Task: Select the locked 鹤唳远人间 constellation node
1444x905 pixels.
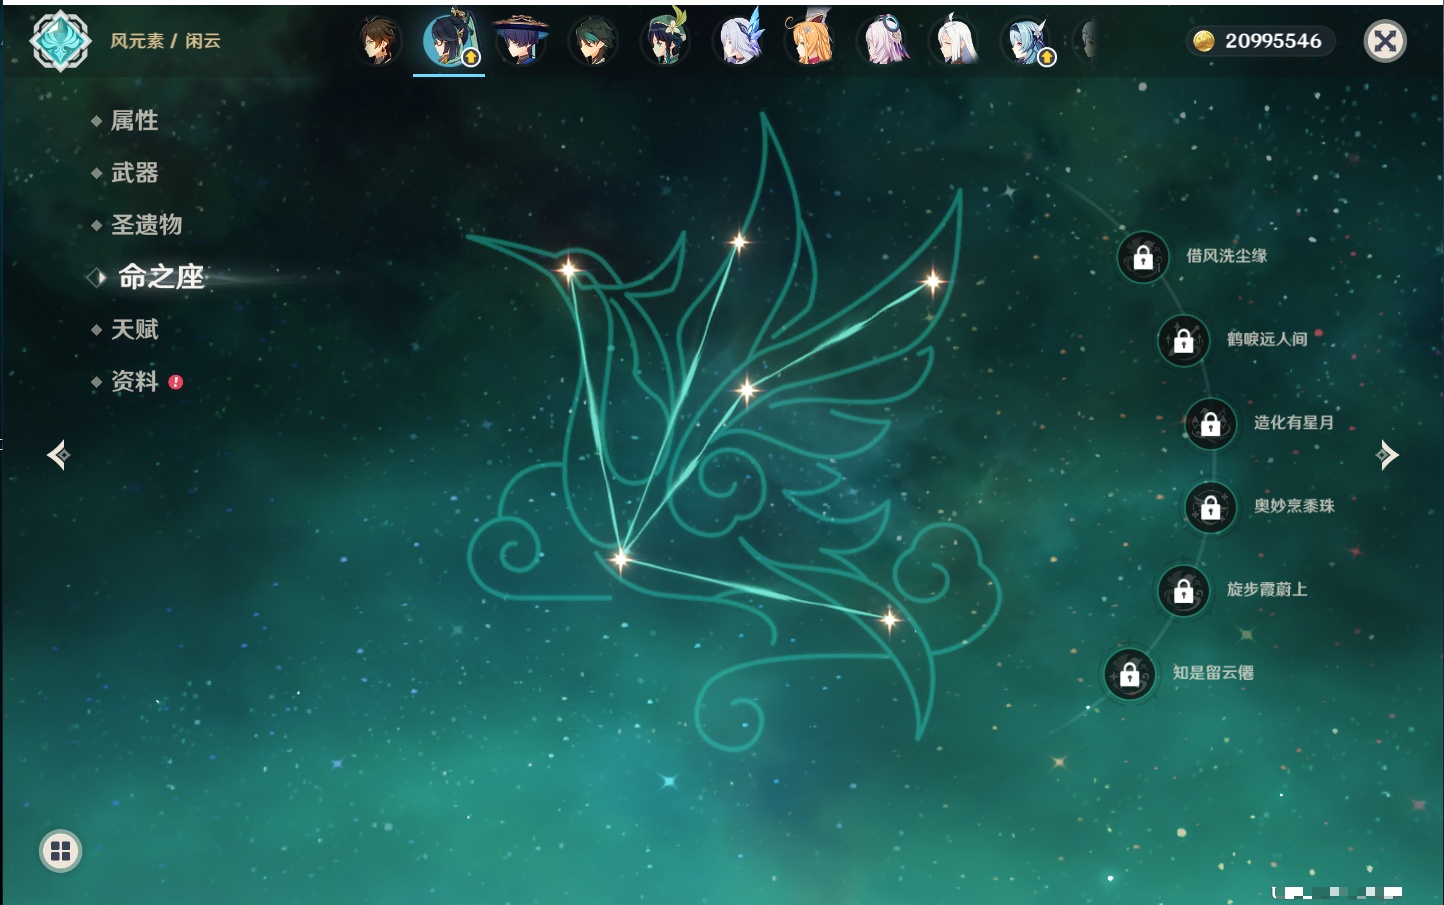Action: [x=1183, y=341]
